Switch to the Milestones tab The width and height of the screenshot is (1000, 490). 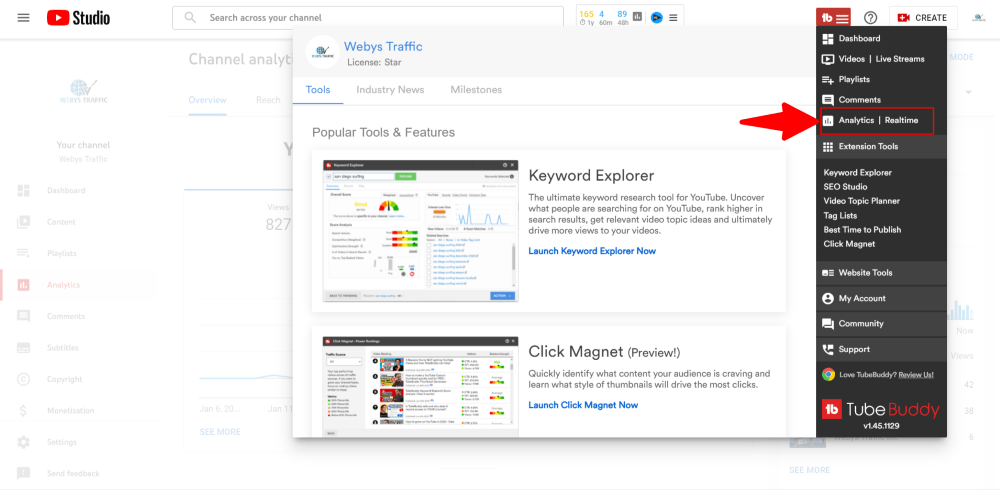[x=476, y=90]
